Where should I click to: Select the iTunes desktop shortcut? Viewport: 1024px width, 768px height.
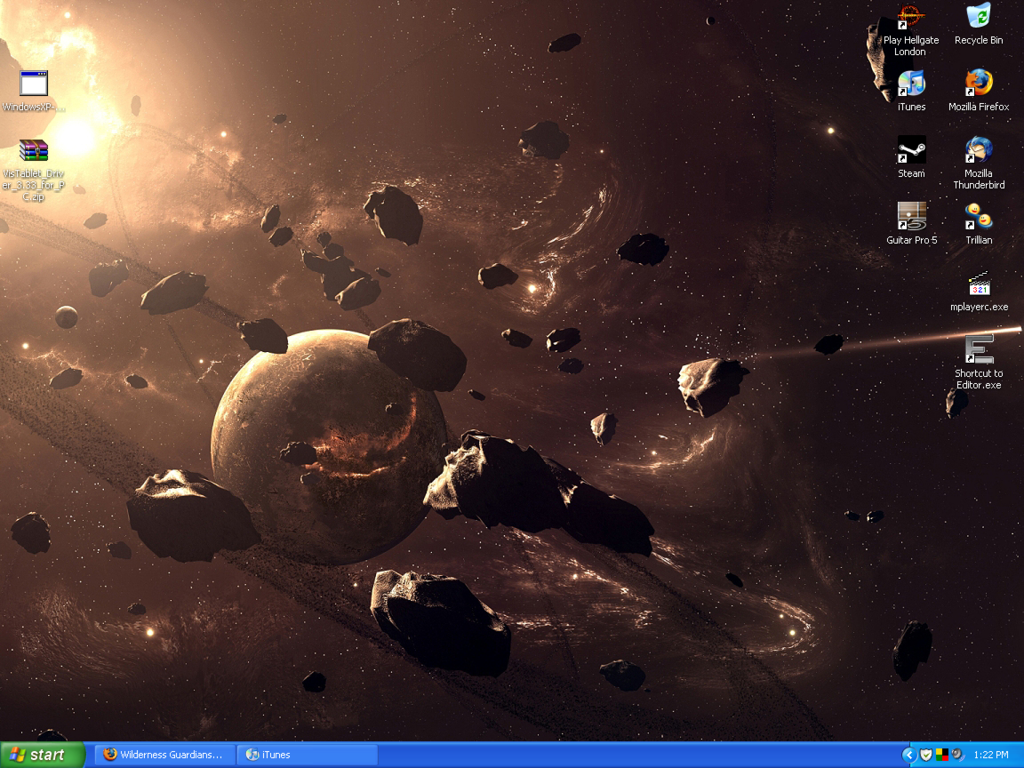coord(911,91)
